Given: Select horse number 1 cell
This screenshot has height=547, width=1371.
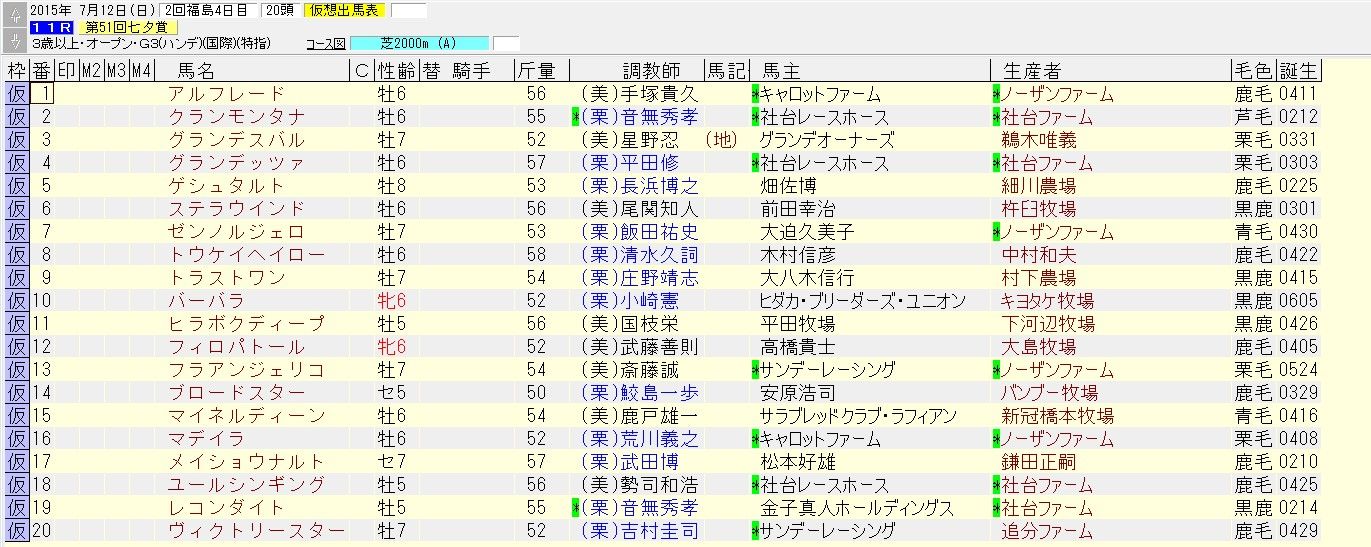Looking at the screenshot, I should point(42,94).
